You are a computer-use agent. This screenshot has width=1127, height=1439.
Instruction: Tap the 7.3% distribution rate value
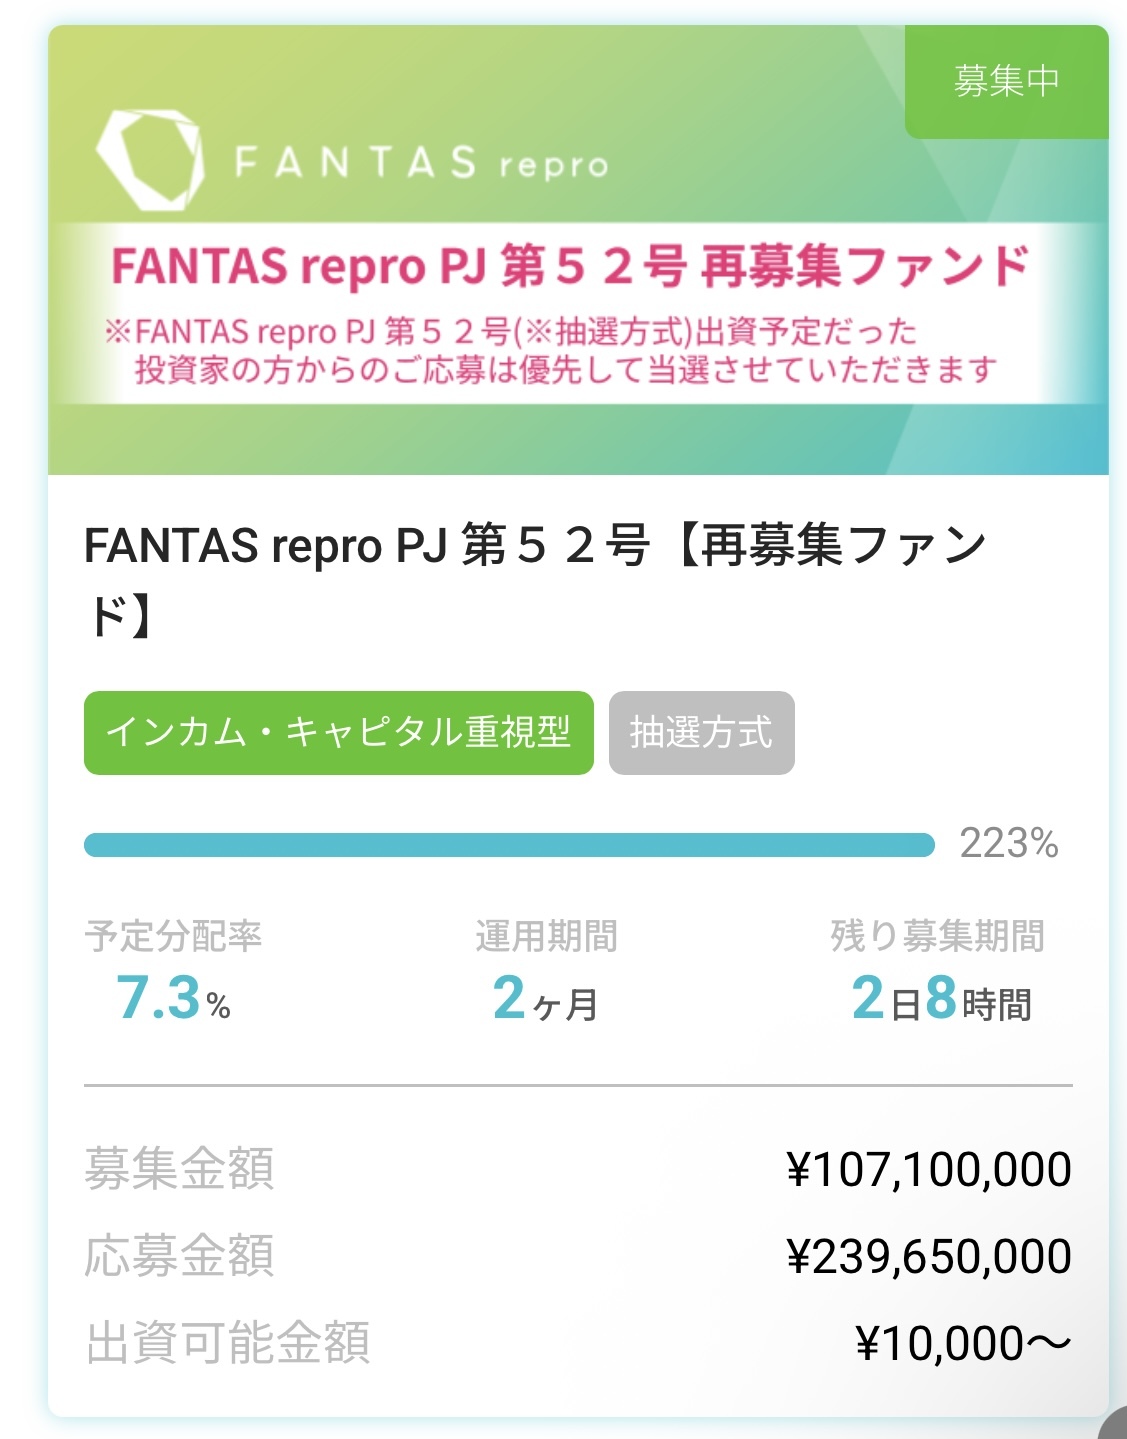(173, 999)
